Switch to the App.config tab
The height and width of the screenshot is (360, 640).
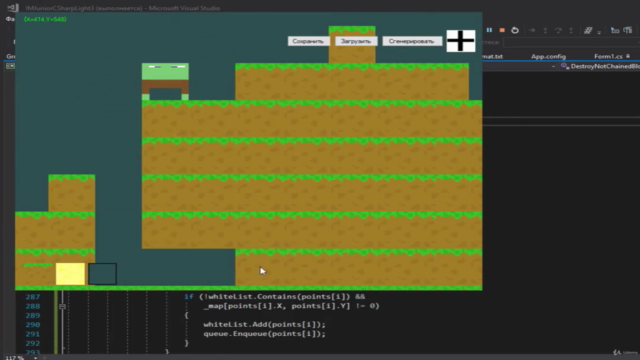click(548, 56)
